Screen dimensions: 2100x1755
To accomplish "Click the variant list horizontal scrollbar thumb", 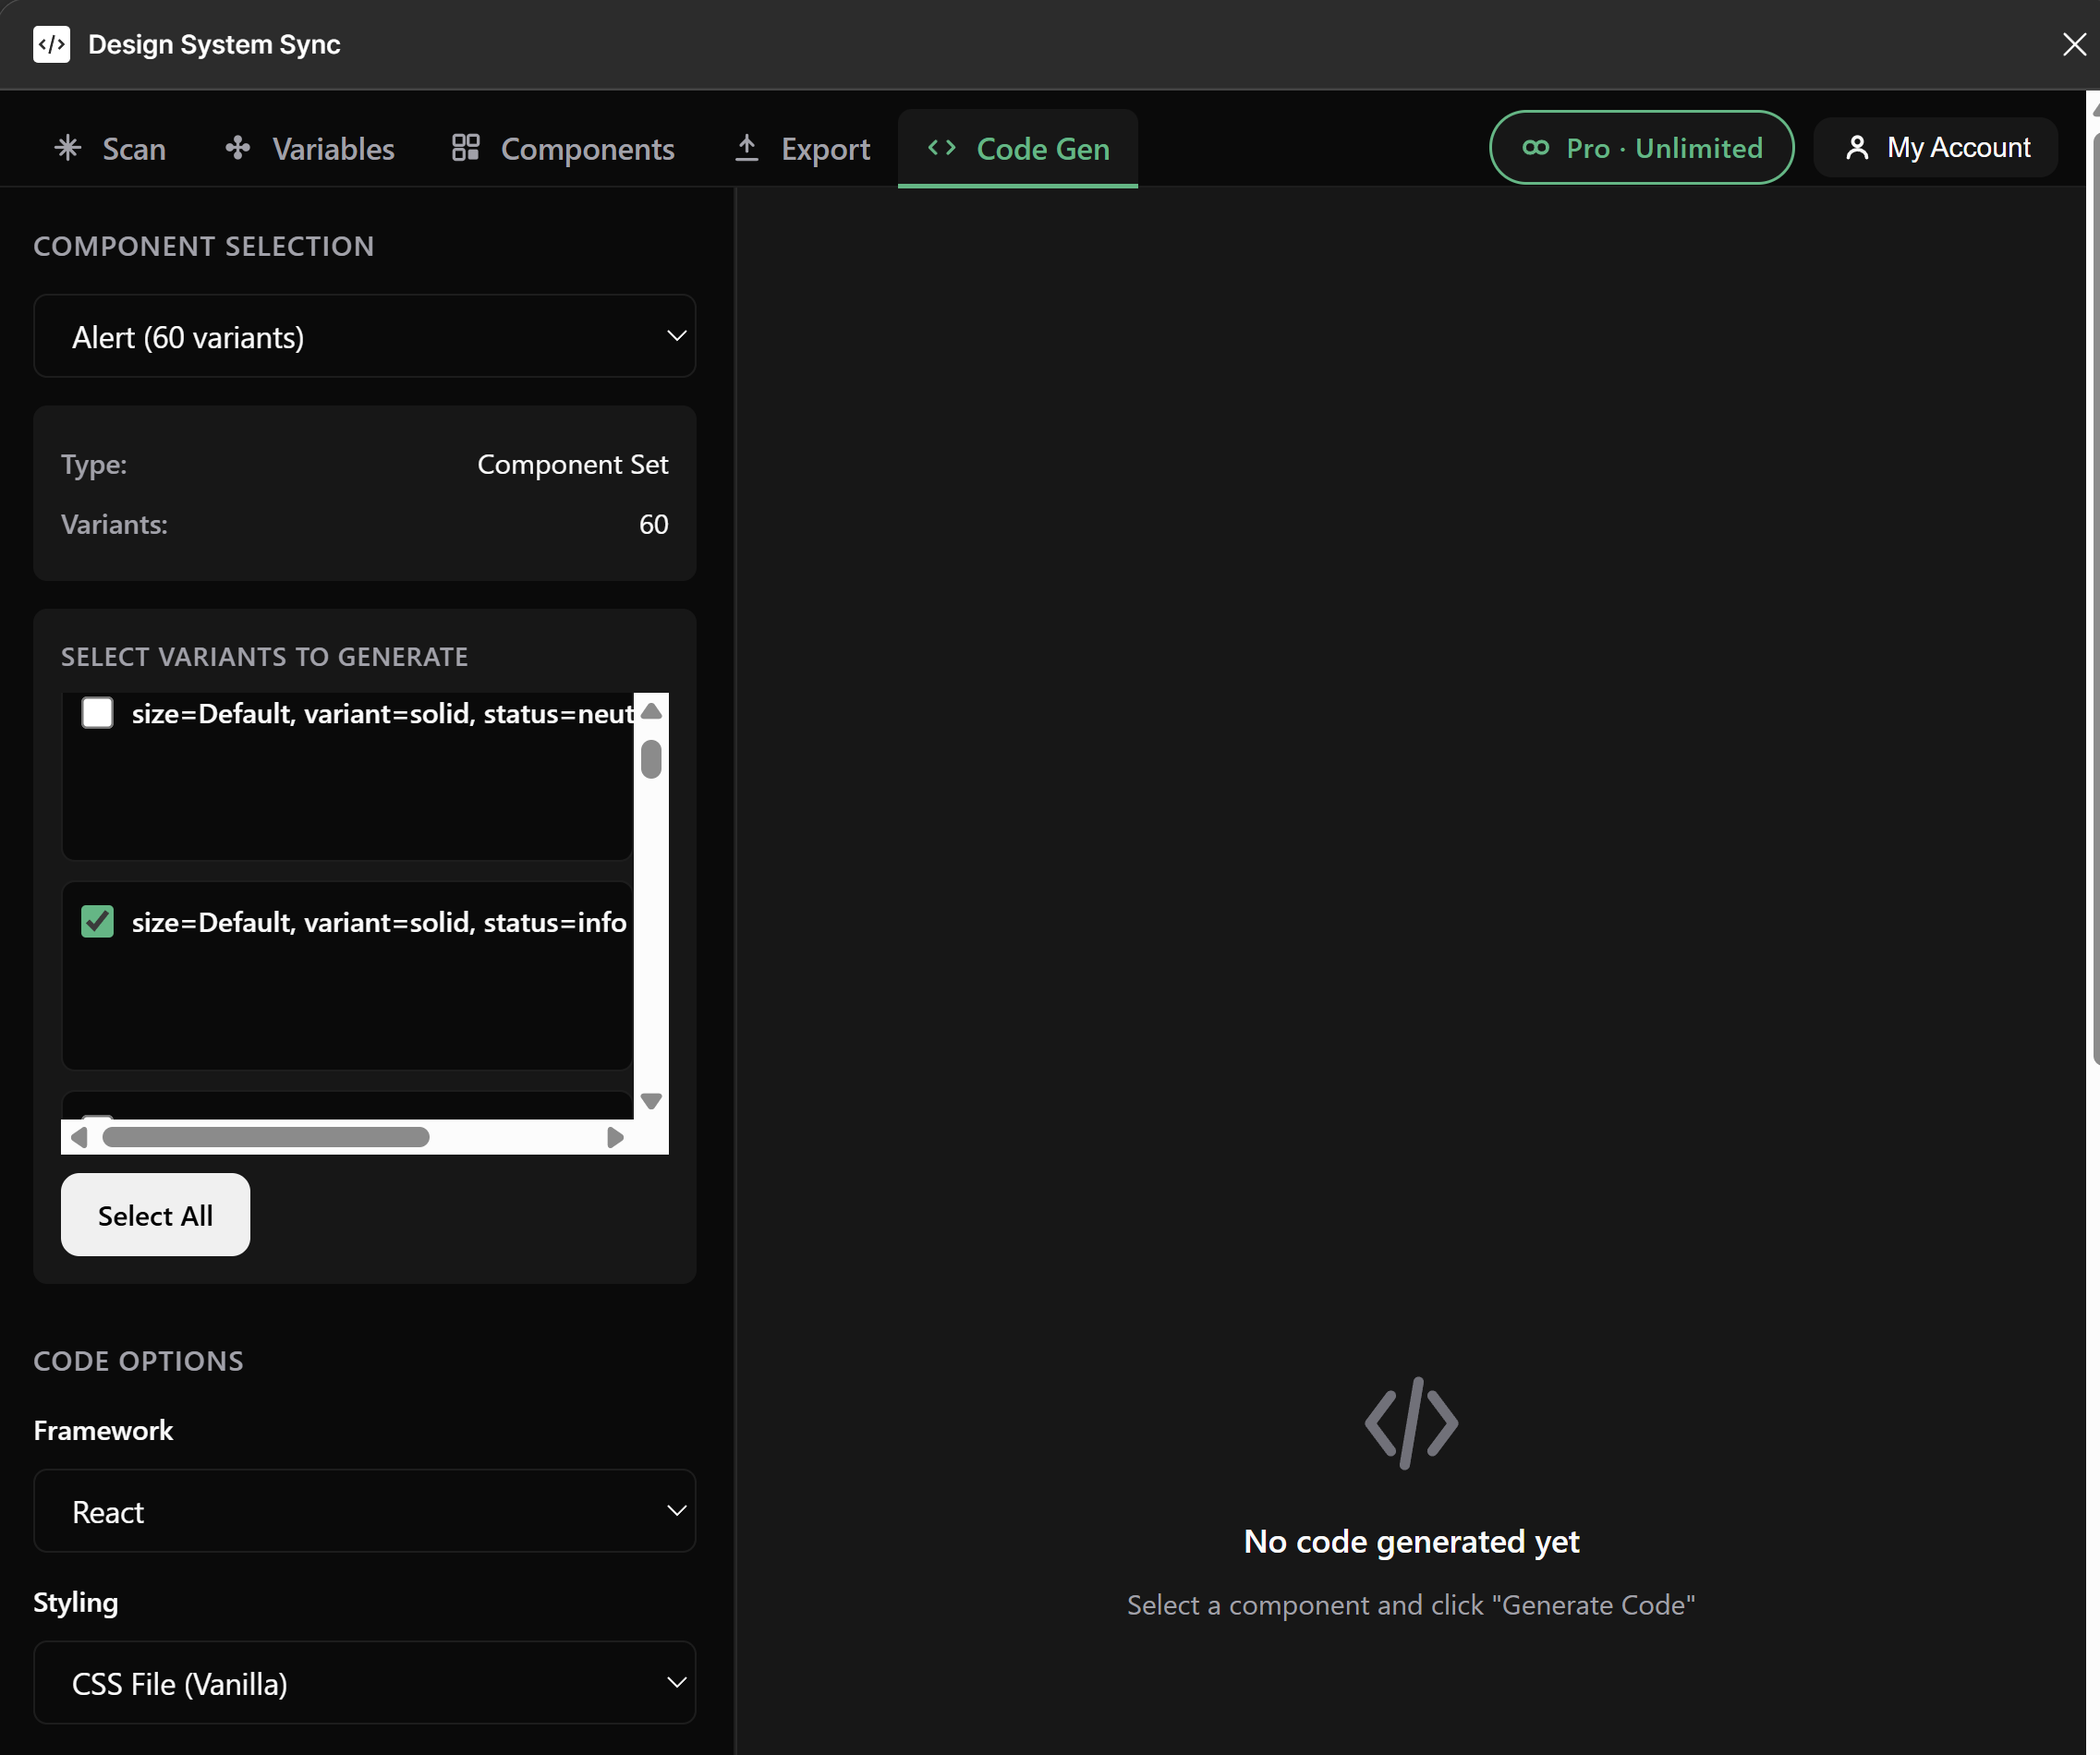I will tap(266, 1137).
